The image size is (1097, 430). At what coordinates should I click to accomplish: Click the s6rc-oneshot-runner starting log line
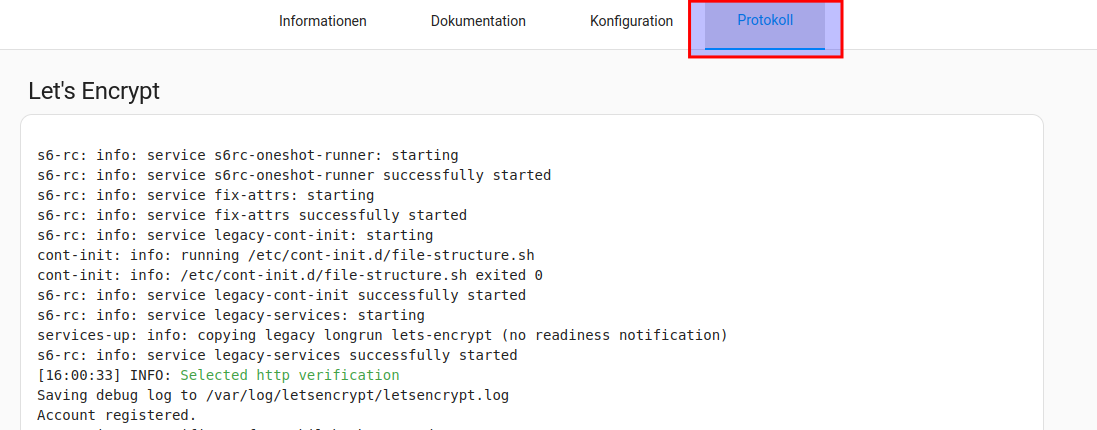click(247, 155)
